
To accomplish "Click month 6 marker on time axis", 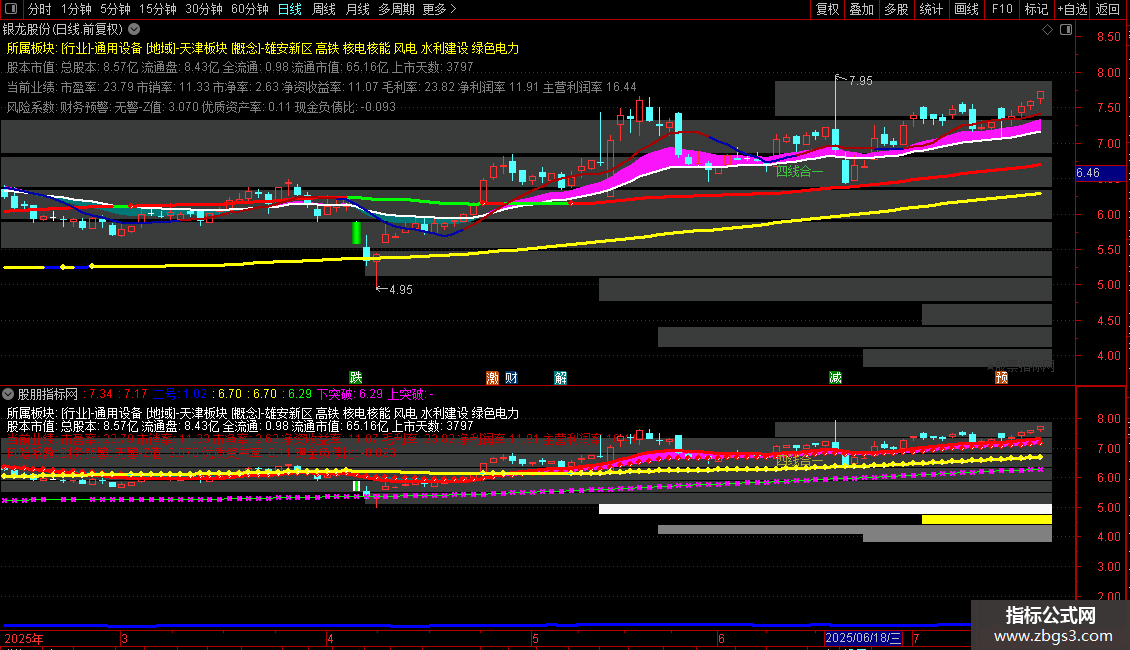I will click(x=721, y=638).
